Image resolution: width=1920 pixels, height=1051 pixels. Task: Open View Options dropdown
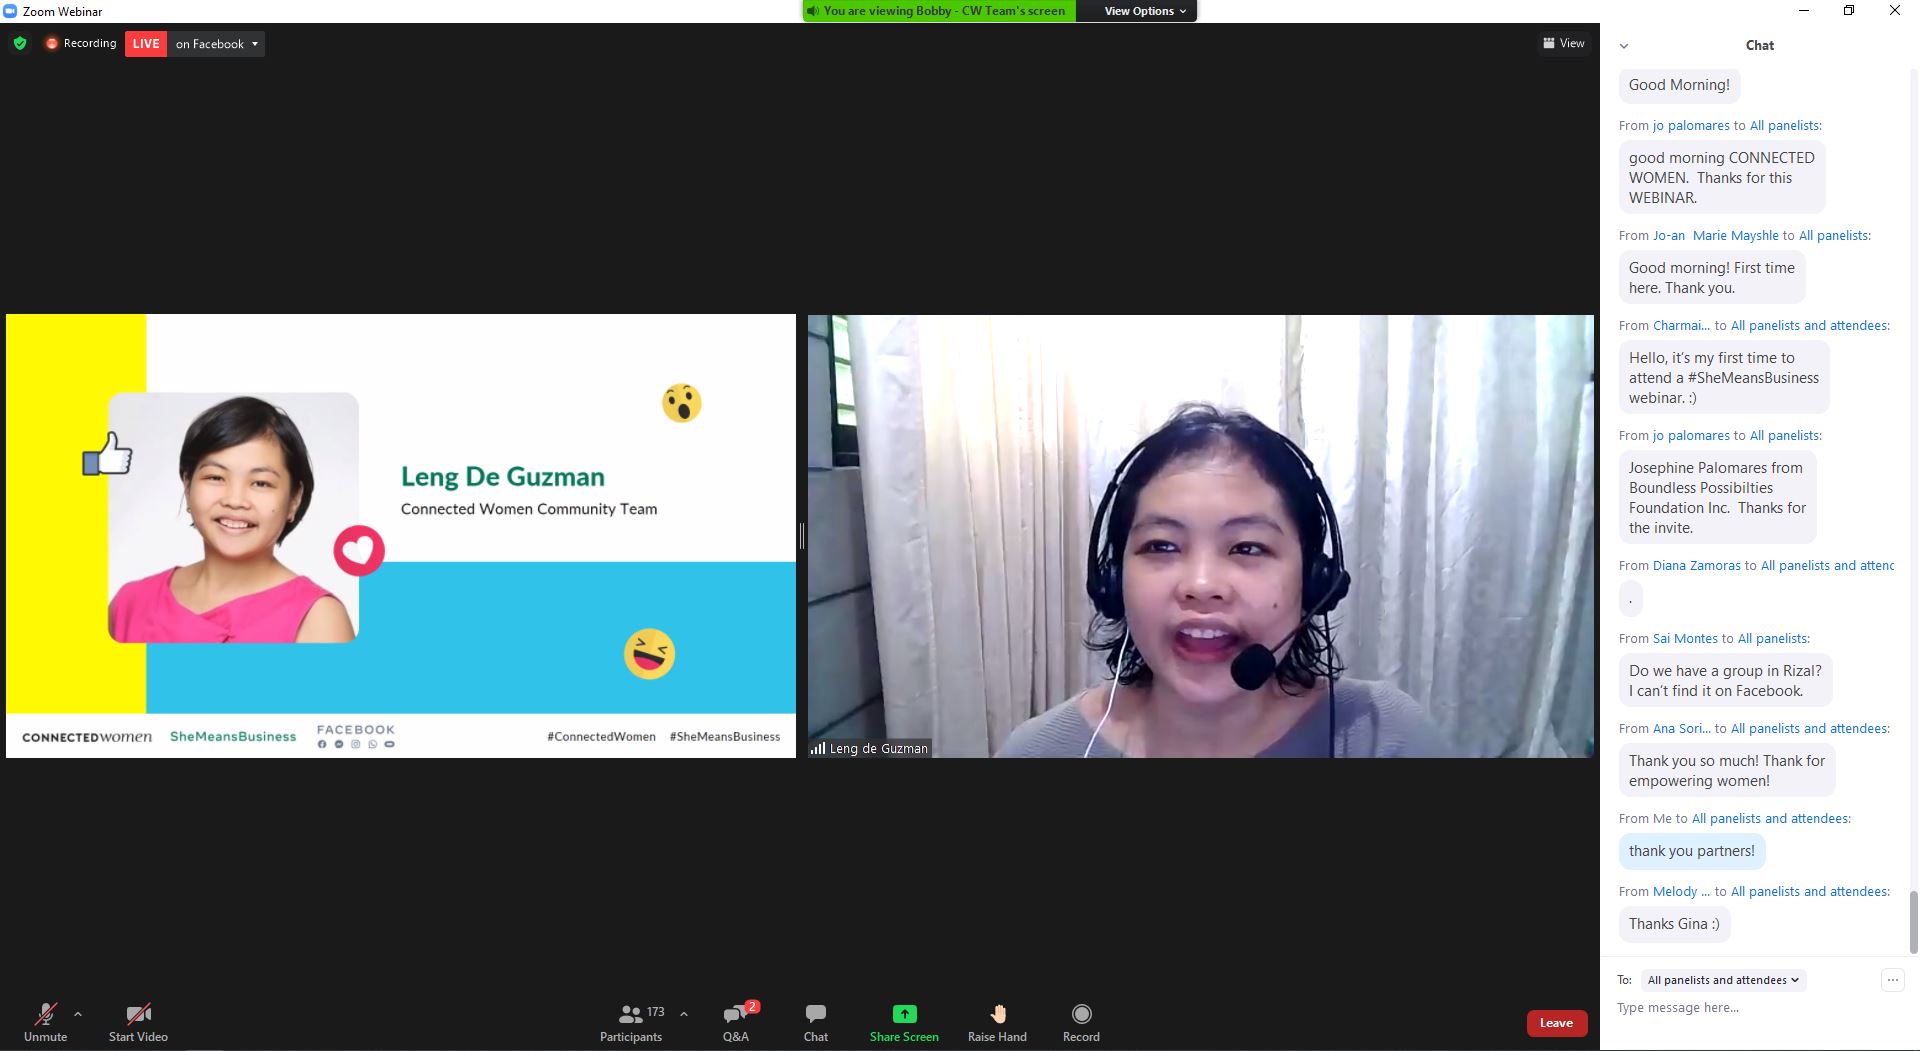point(1145,11)
